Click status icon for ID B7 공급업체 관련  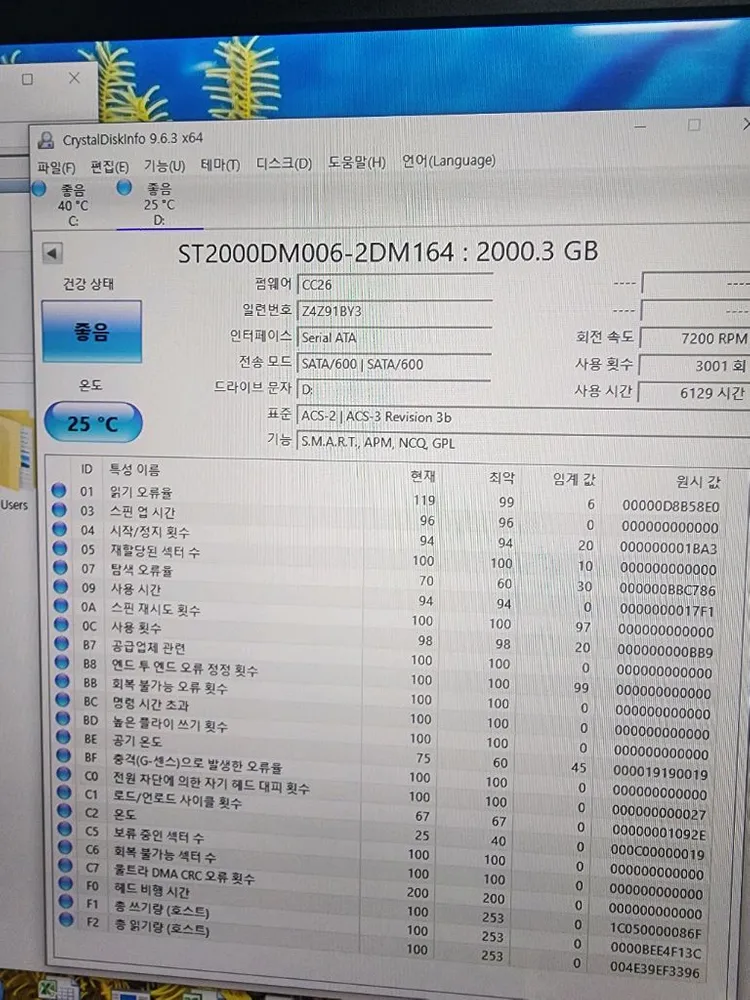click(61, 643)
